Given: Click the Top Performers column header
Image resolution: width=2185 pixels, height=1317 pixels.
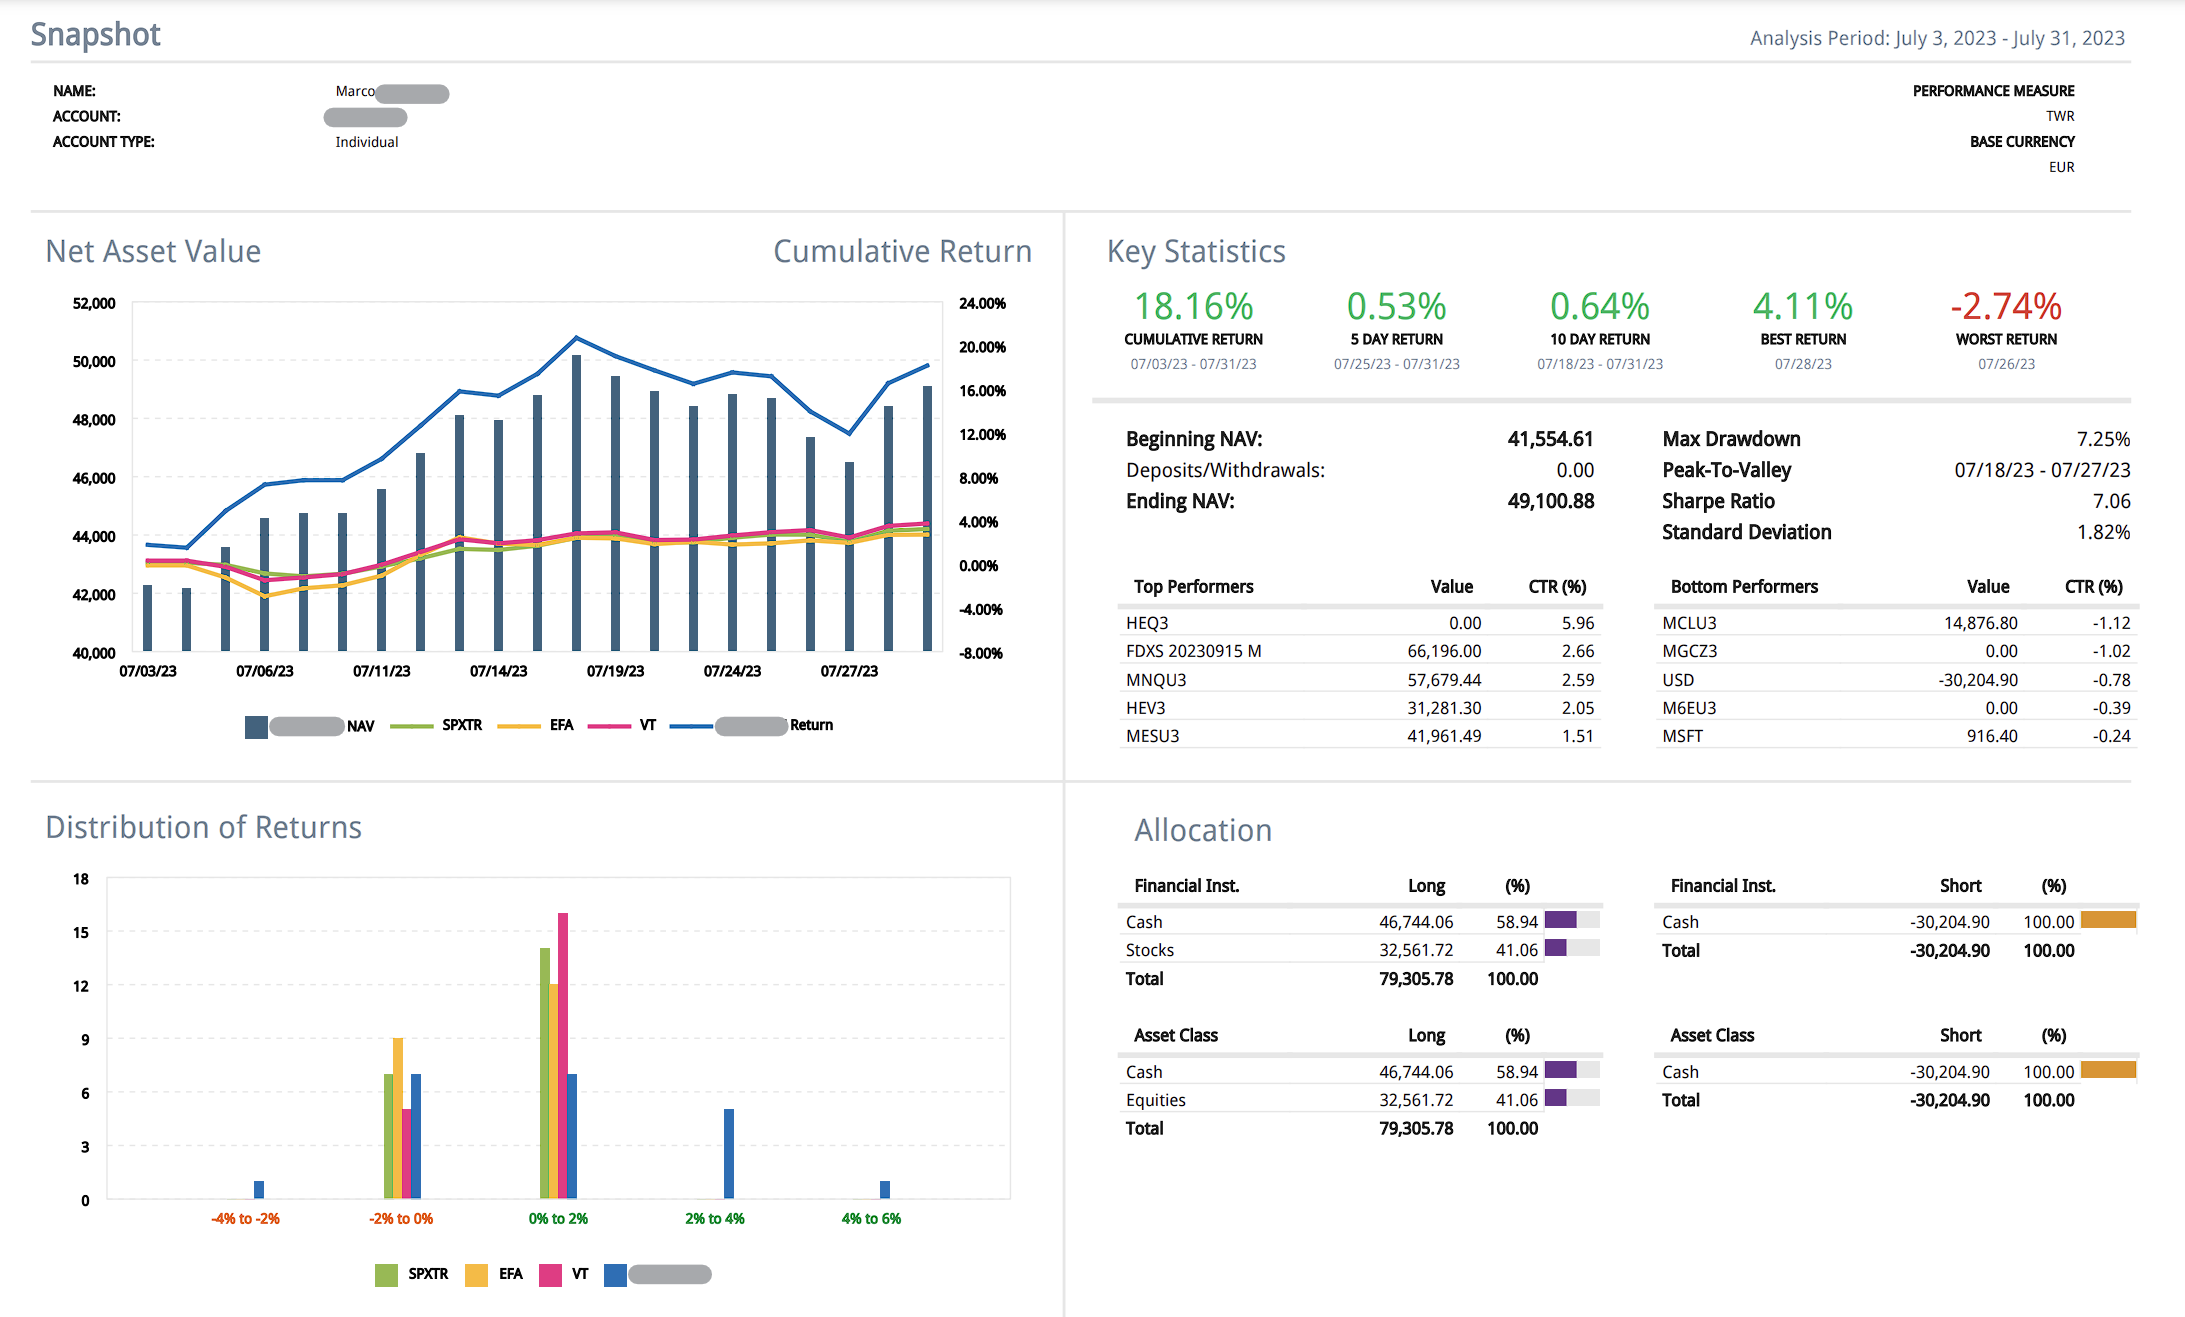Looking at the screenshot, I should (x=1193, y=587).
